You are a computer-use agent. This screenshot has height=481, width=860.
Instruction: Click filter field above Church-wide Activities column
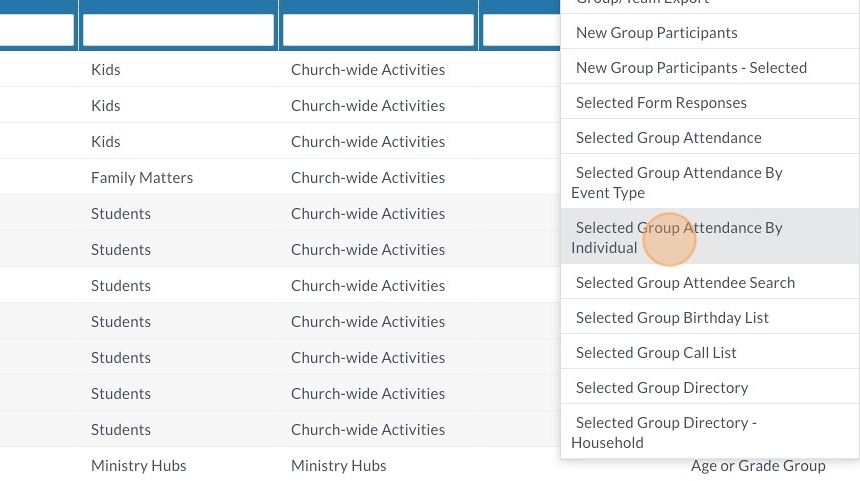pyautogui.click(x=378, y=30)
